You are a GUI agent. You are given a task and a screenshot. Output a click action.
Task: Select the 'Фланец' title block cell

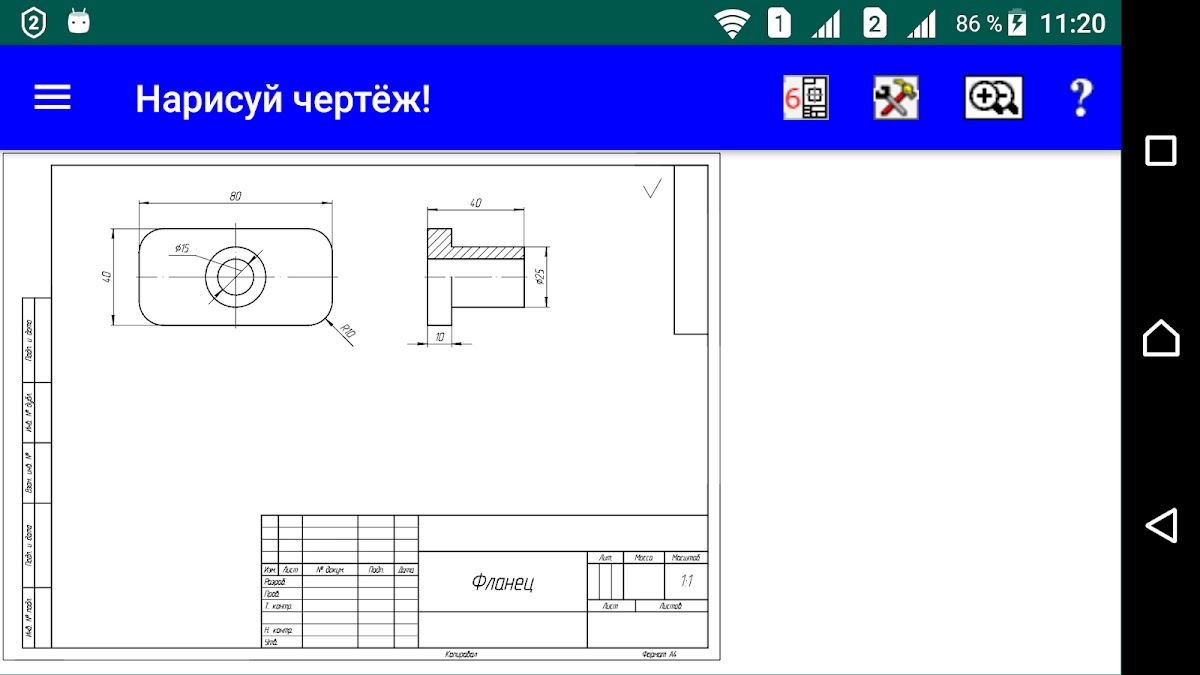click(x=502, y=582)
